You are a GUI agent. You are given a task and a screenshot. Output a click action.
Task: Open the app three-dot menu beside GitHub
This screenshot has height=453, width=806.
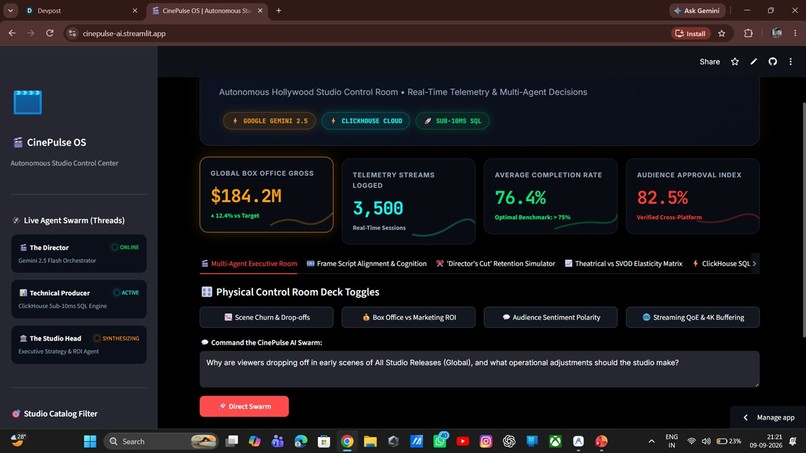tap(791, 62)
